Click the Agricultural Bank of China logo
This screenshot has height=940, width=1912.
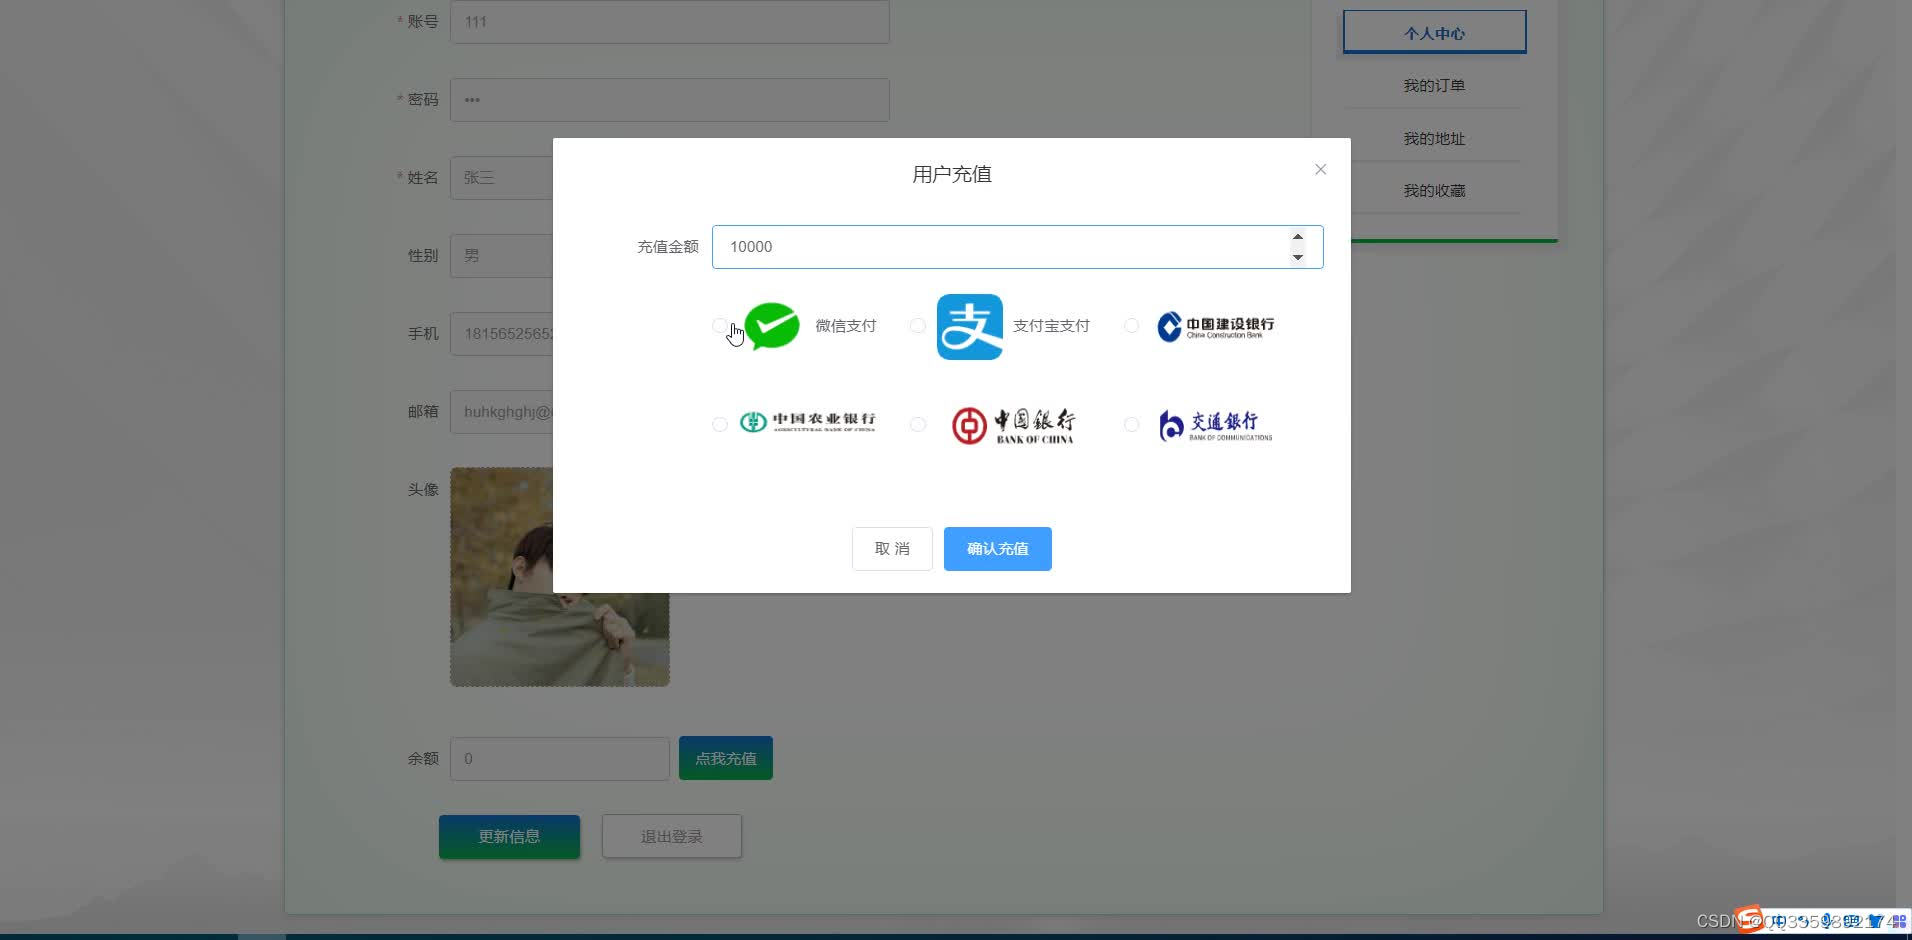coord(808,423)
